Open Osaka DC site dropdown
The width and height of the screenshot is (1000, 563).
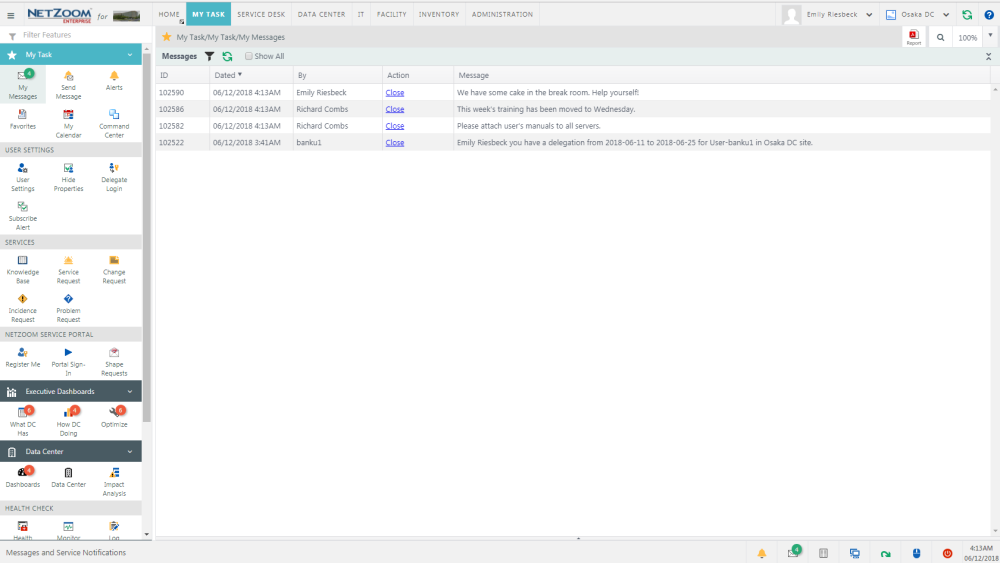(918, 15)
